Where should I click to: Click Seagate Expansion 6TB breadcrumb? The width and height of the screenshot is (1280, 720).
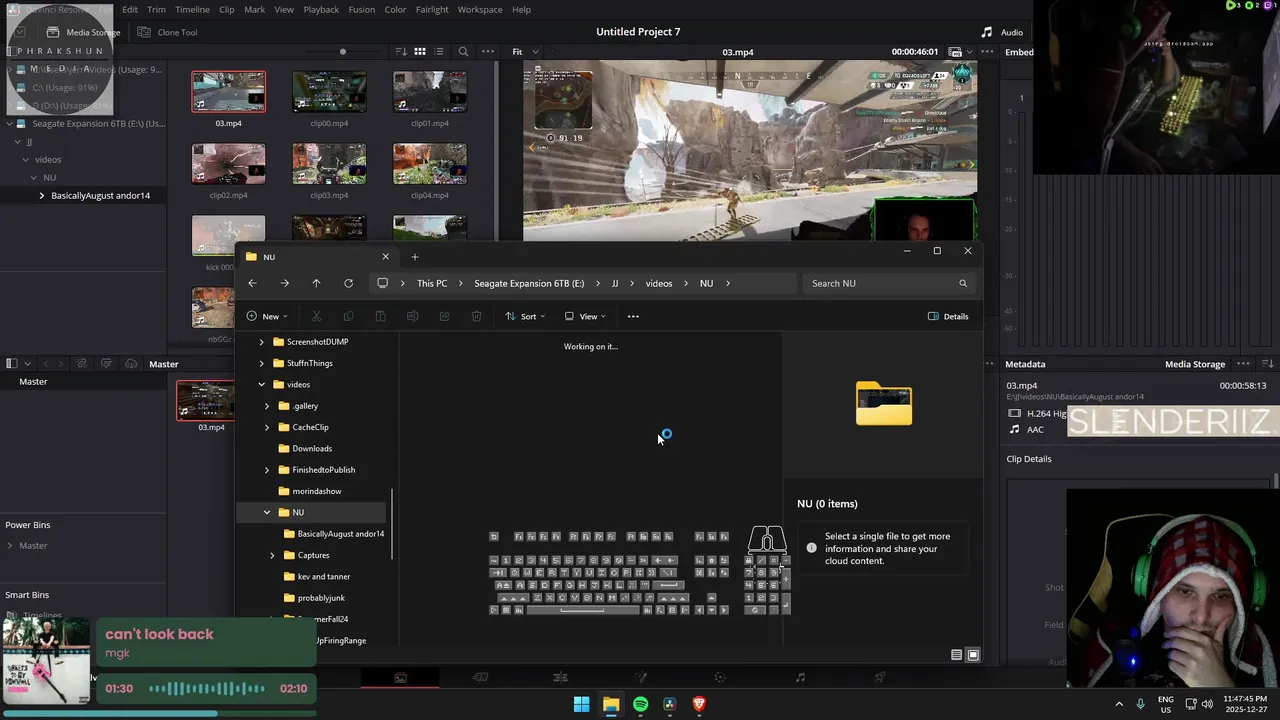pyautogui.click(x=529, y=283)
